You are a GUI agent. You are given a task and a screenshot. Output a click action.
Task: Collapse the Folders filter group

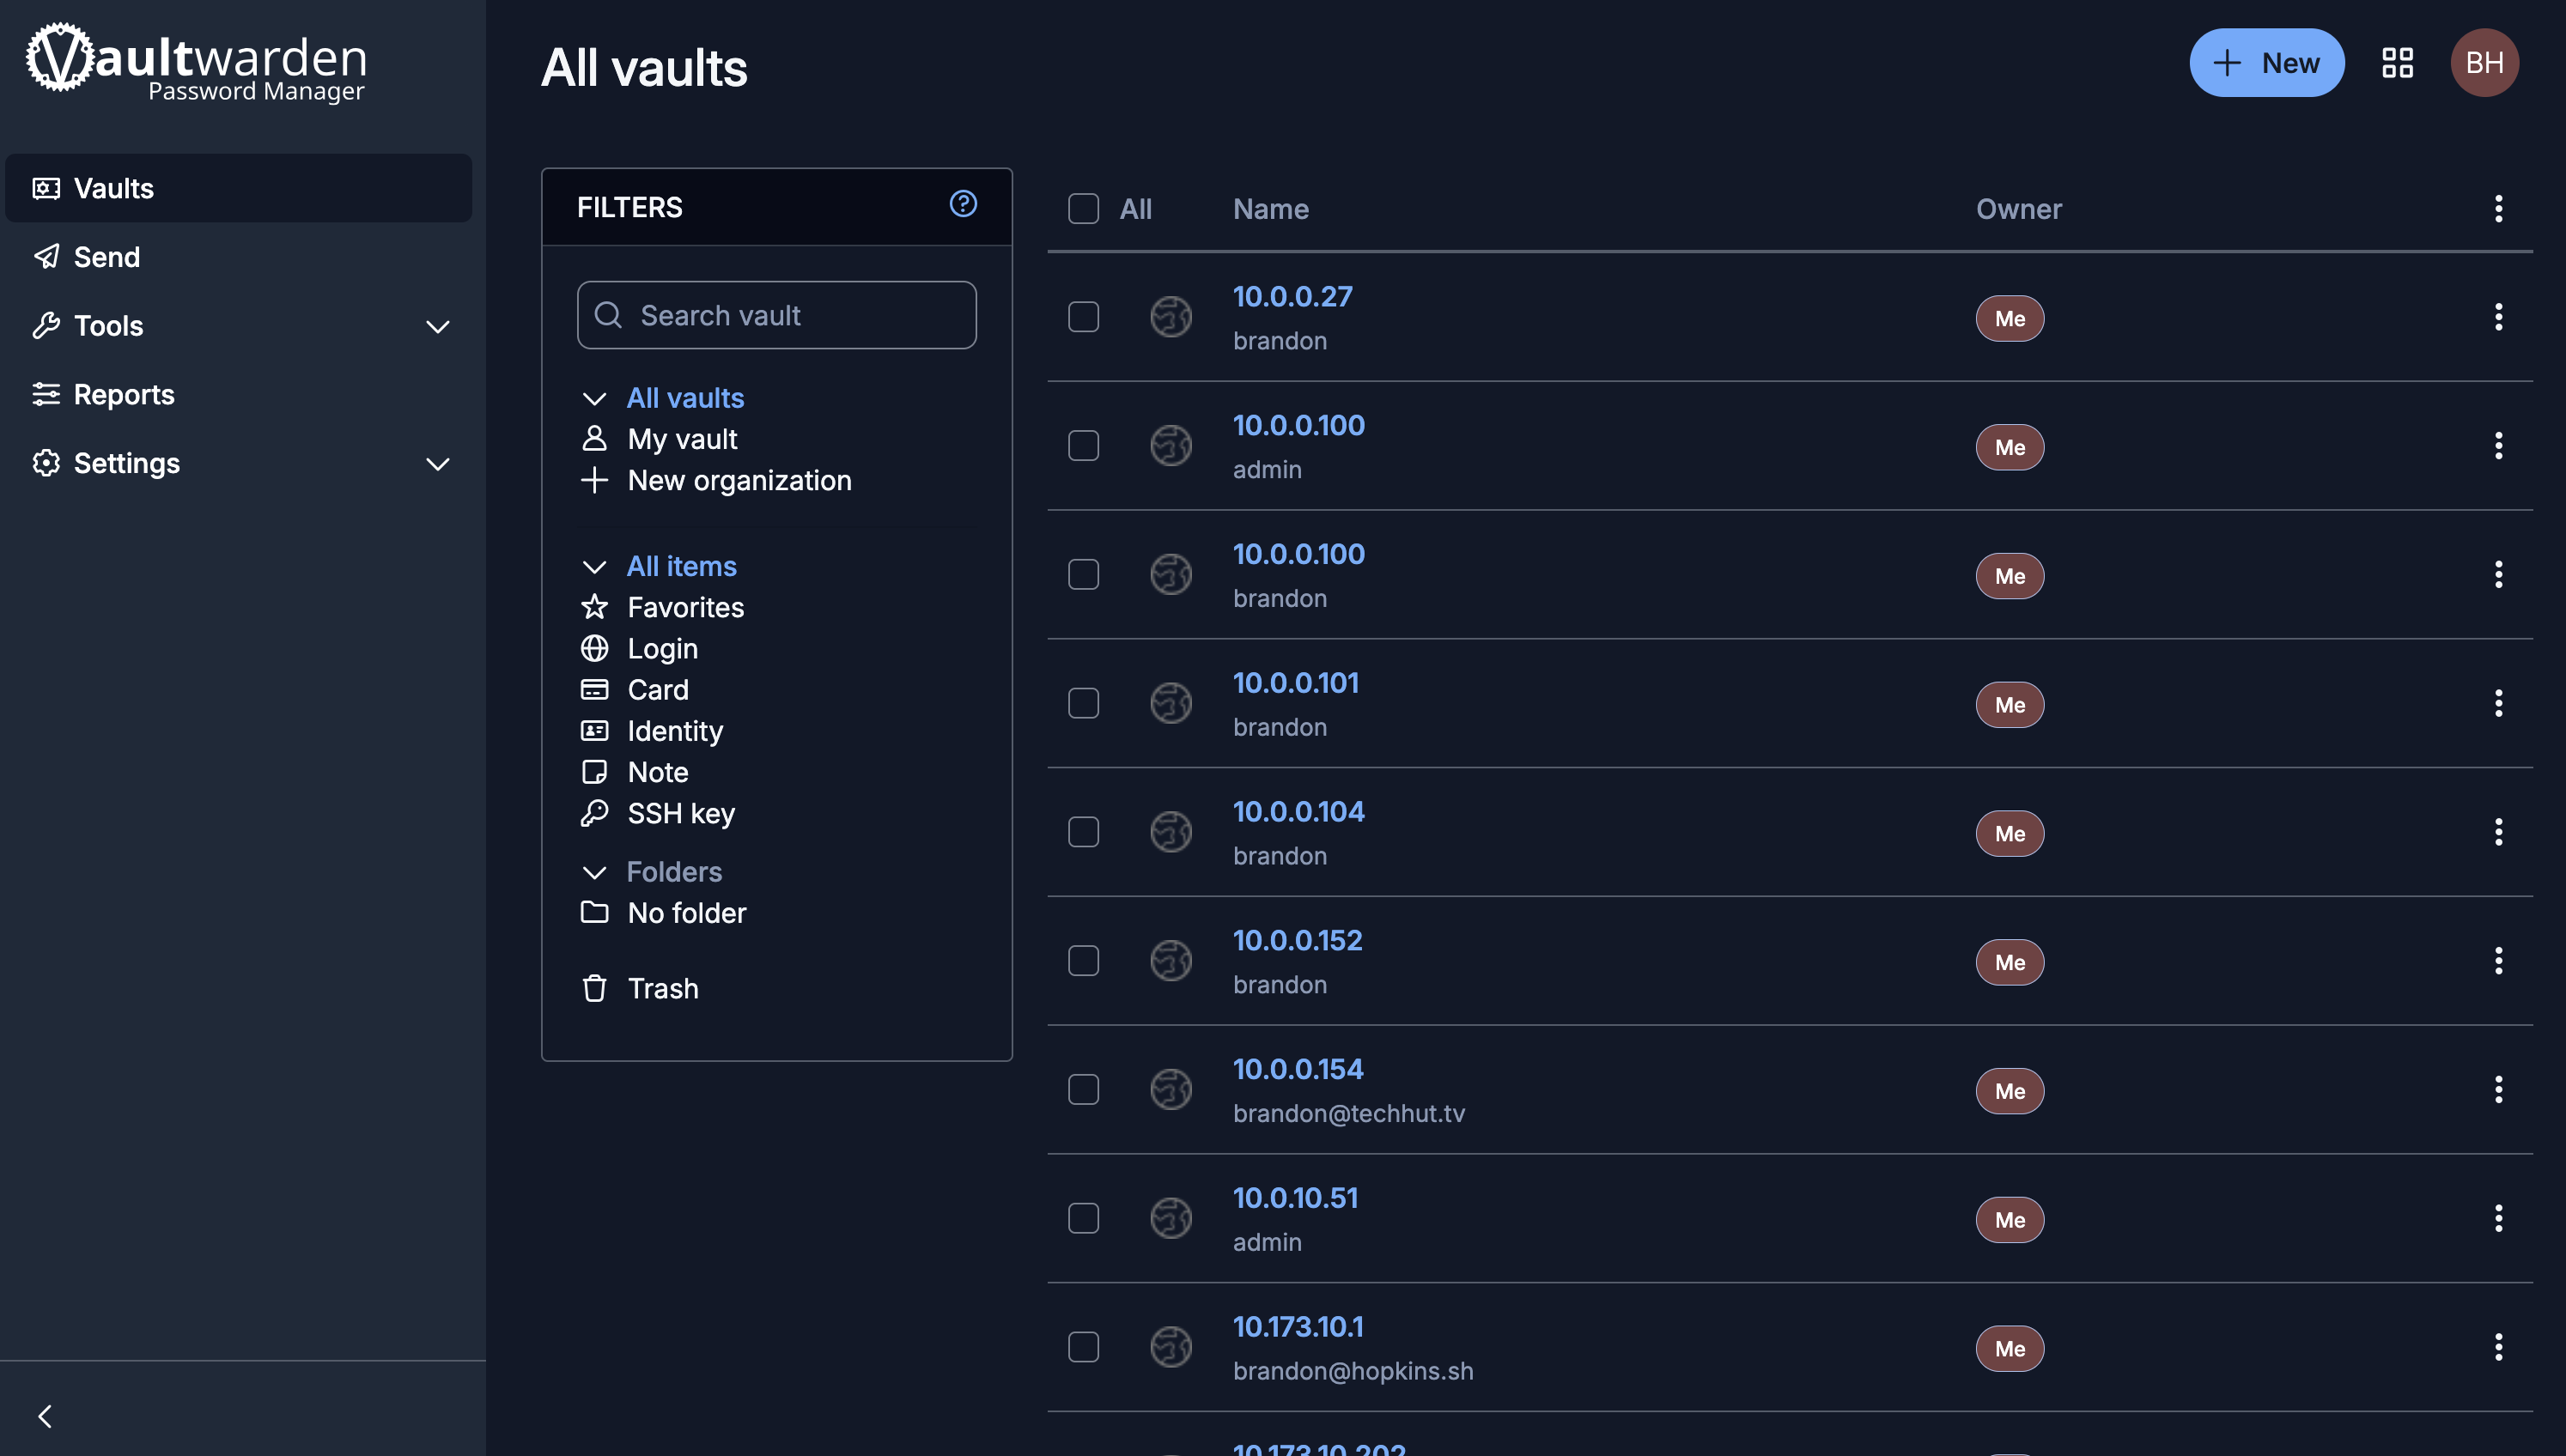pos(595,872)
